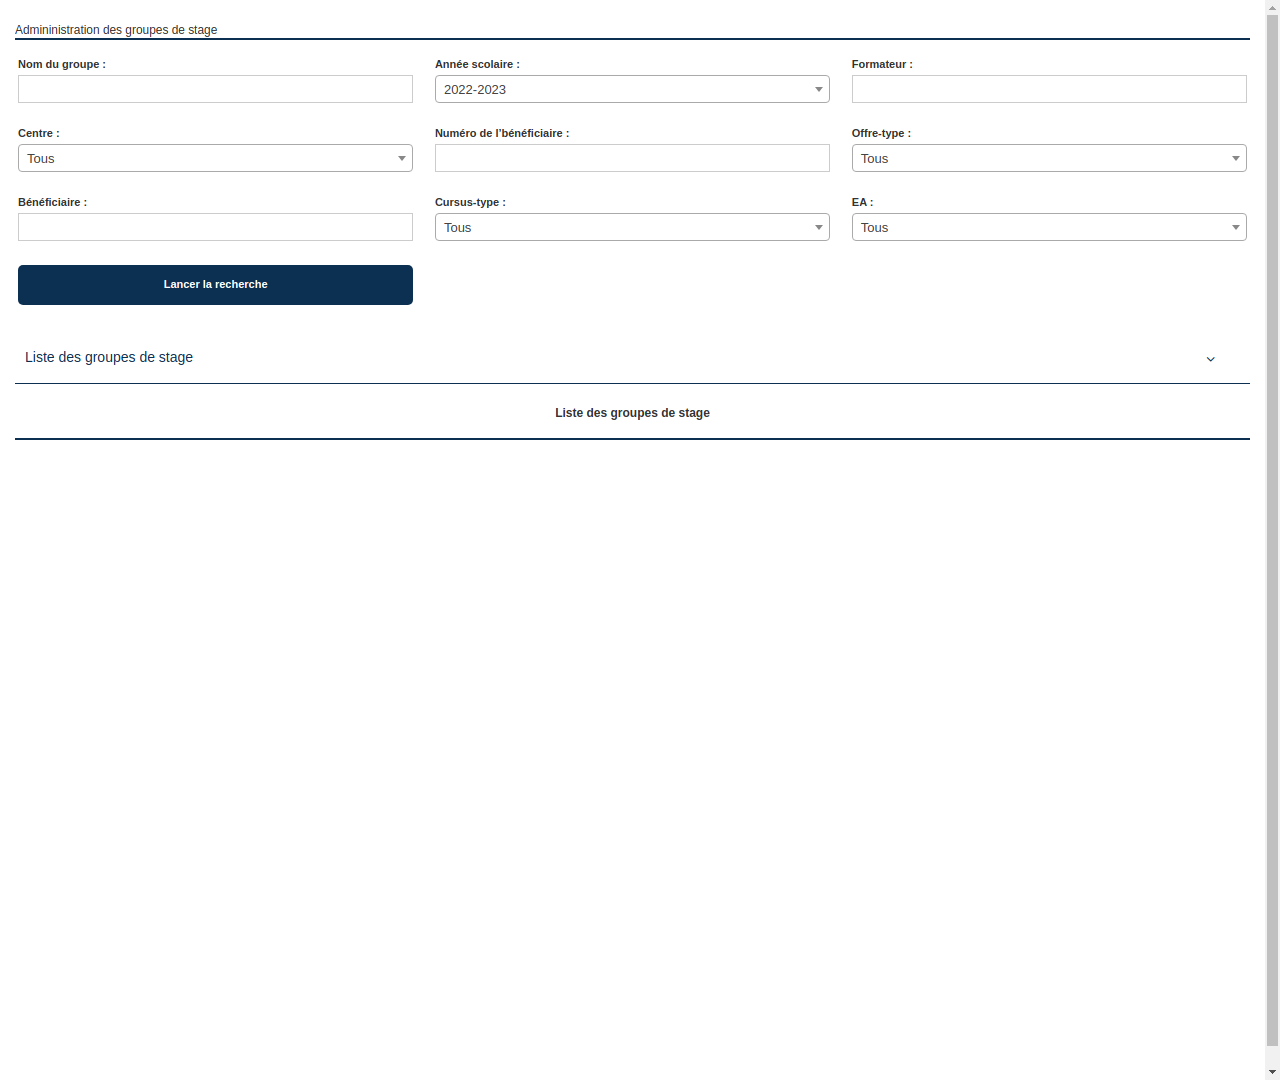This screenshot has height=1080, width=1280.
Task: Click the Offre-type dropdown arrow icon
Action: coord(1236,158)
